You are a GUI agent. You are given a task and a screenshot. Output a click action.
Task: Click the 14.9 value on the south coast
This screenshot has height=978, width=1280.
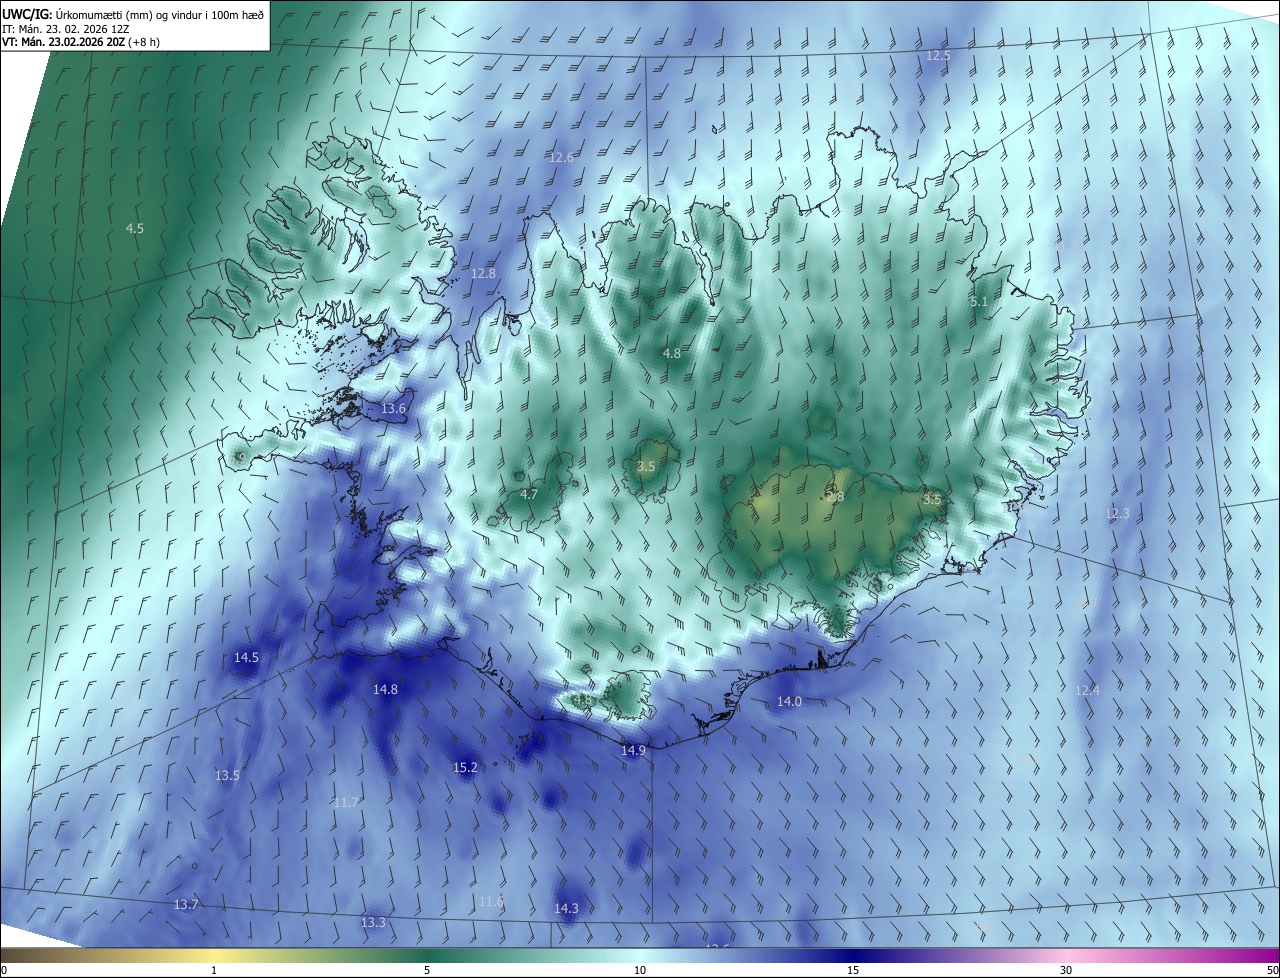pyautogui.click(x=633, y=751)
